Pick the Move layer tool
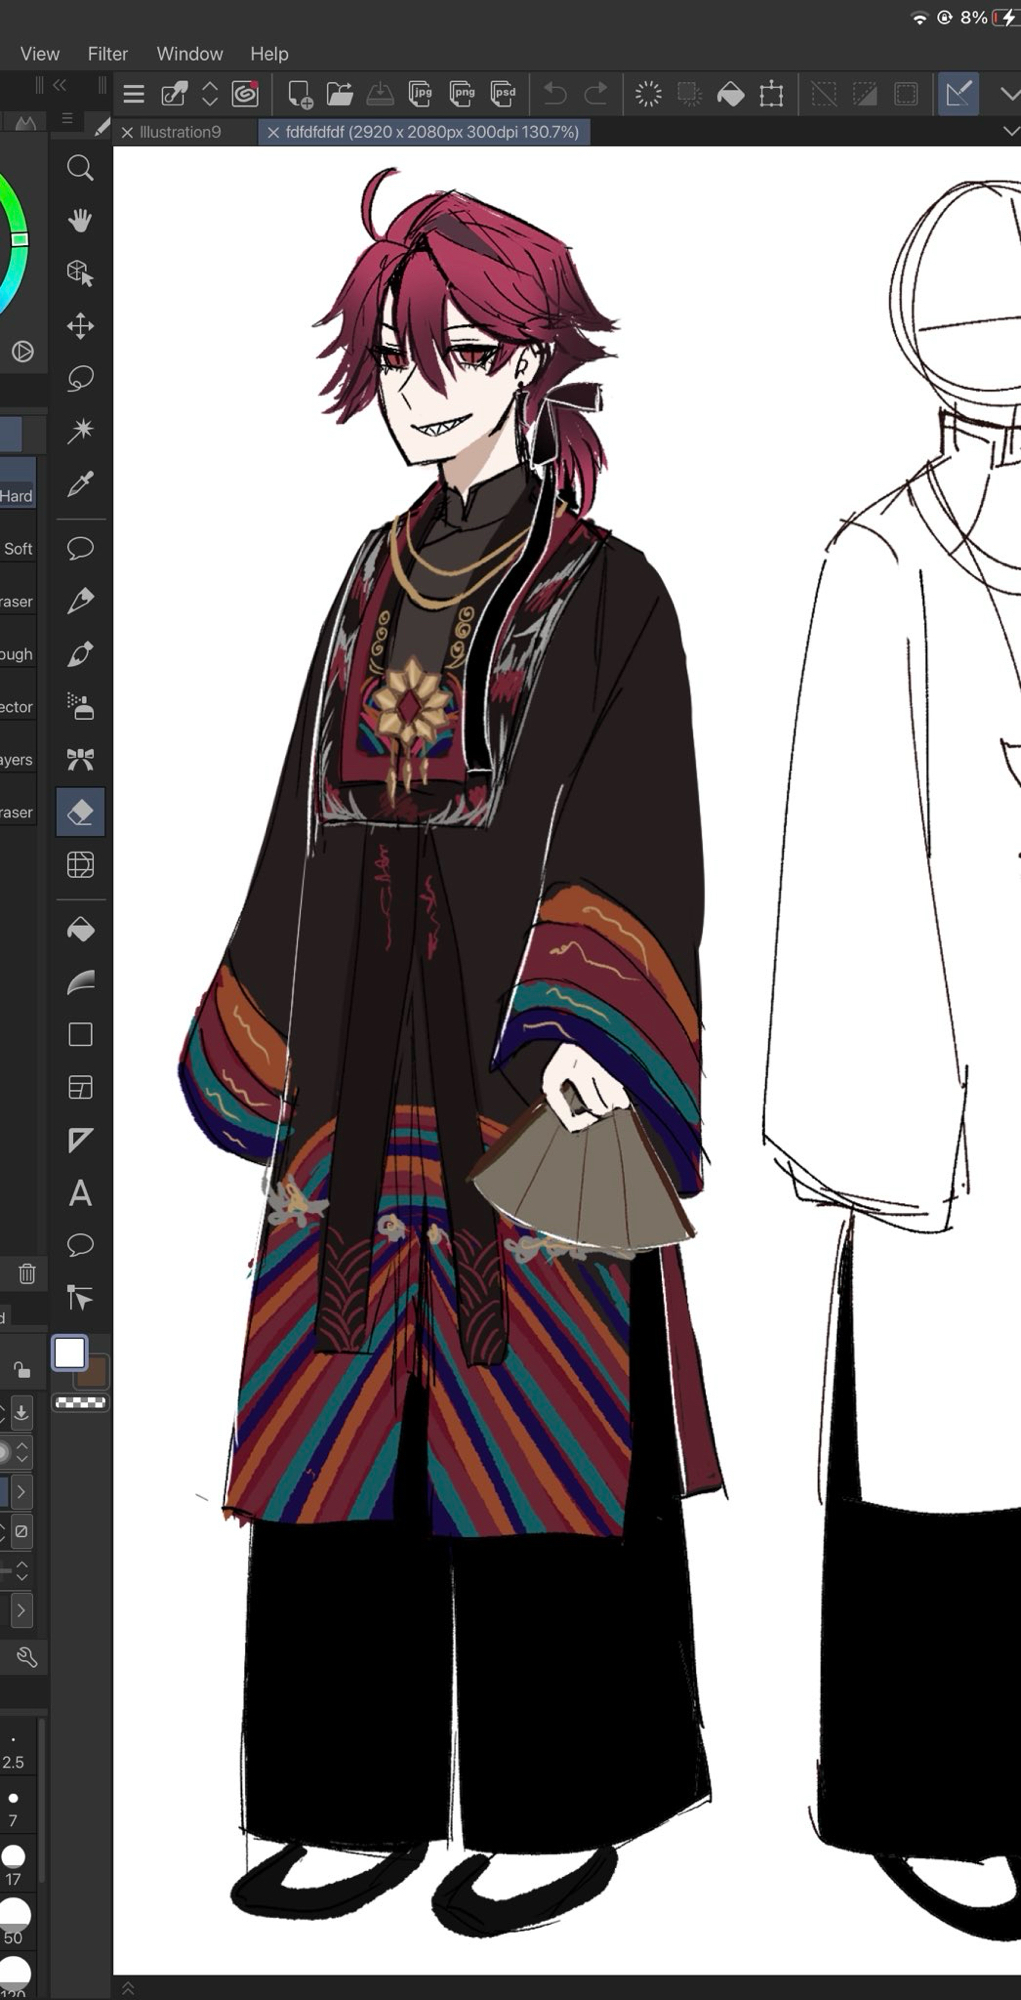 click(80, 326)
